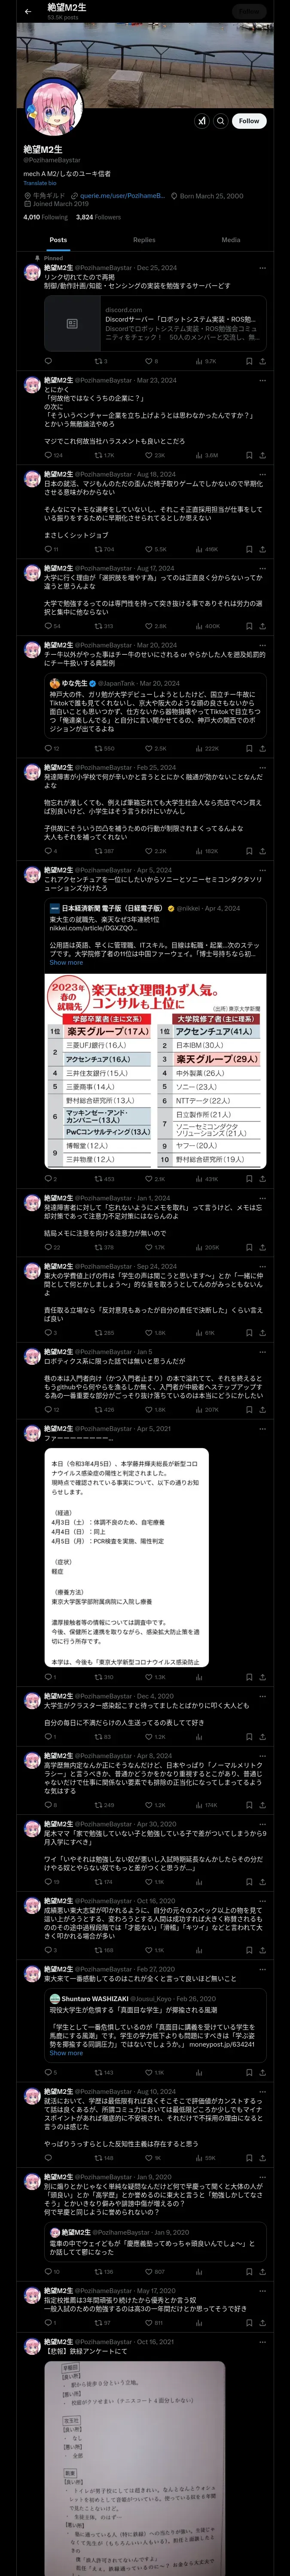Share the Mar 20, 2024 post

click(263, 748)
